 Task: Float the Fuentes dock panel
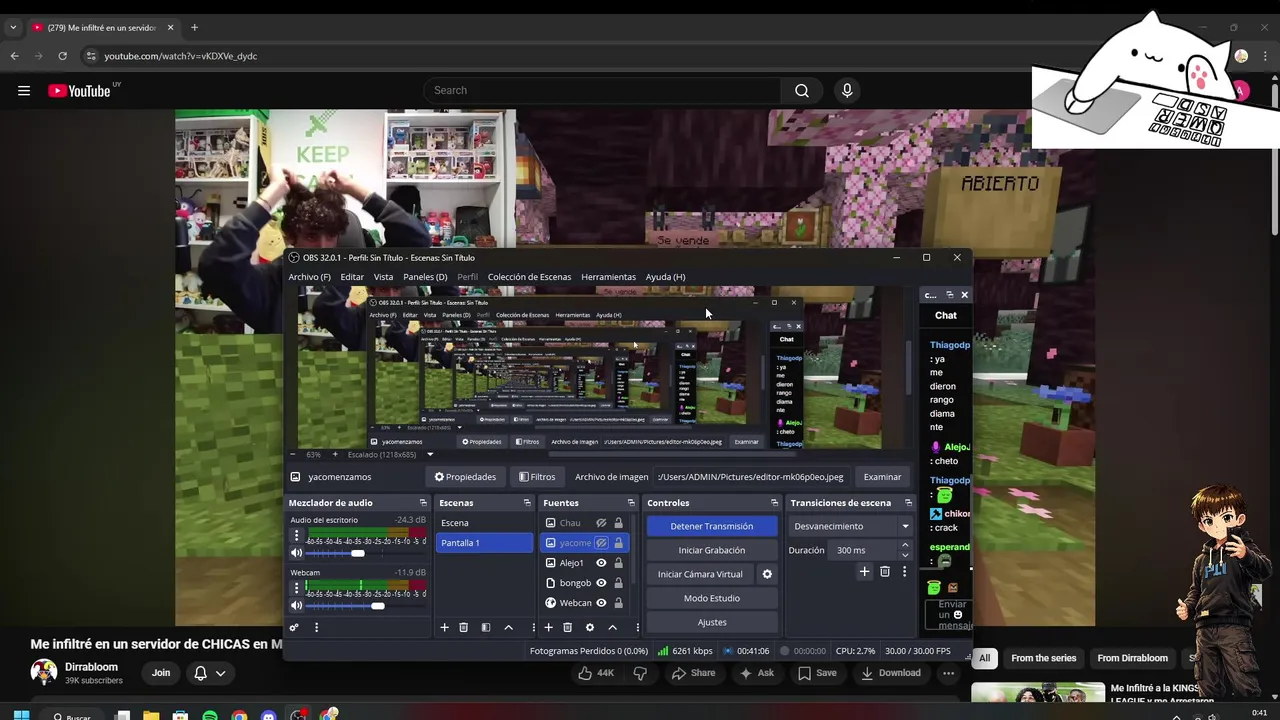631,503
